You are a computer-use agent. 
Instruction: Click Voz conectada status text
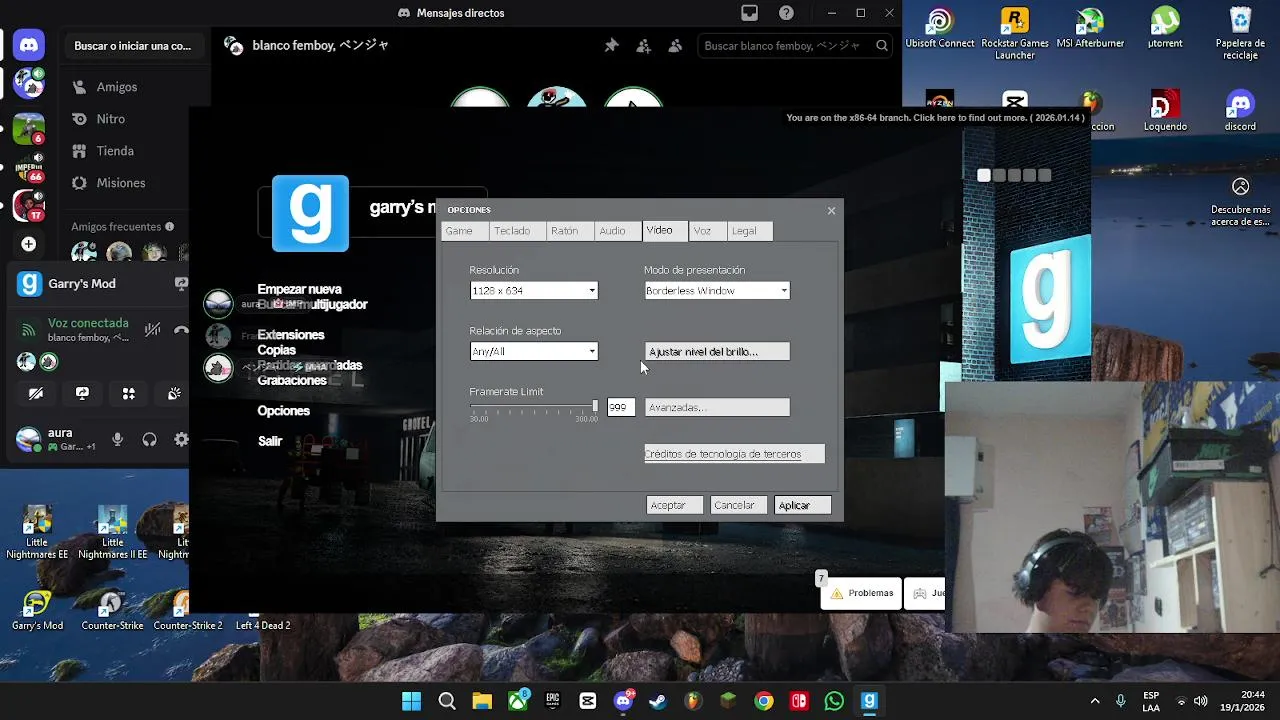click(88, 323)
